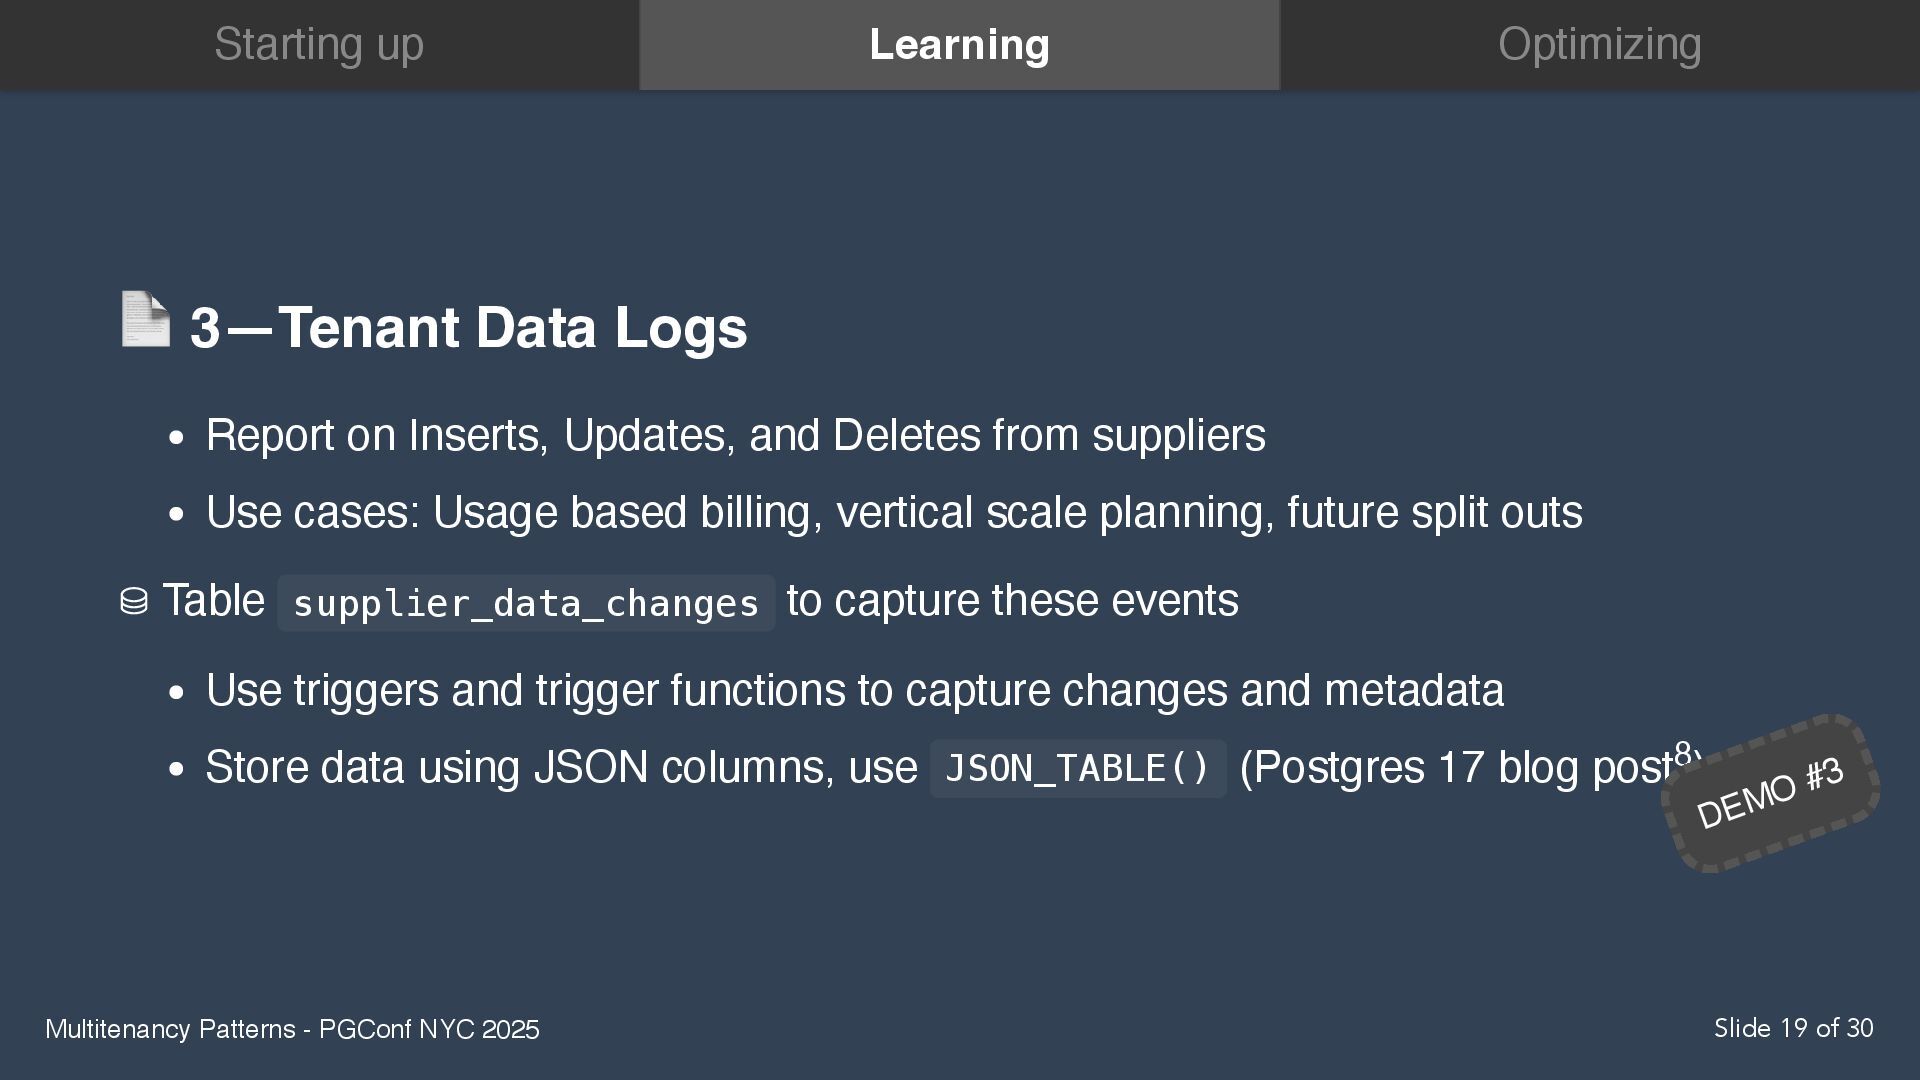This screenshot has width=1920, height=1080.
Task: Click the DEMO #3 stamp badge
Action: point(1769,793)
